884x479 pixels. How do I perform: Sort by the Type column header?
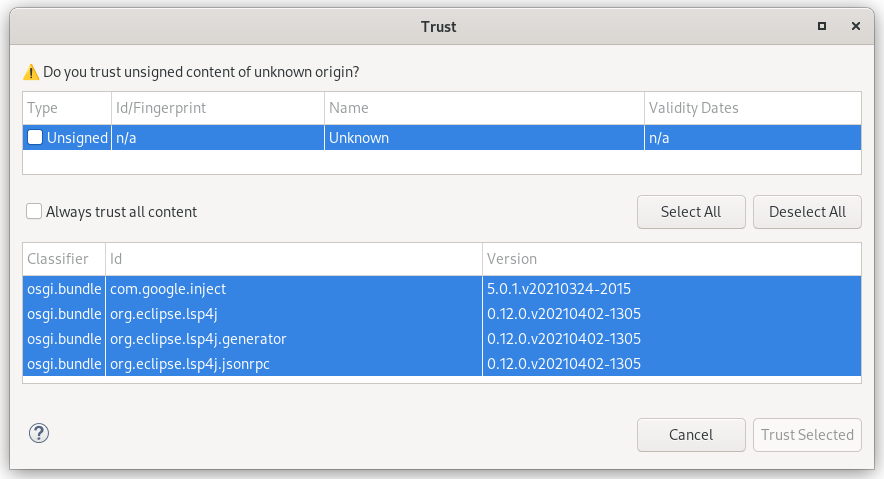coord(67,108)
